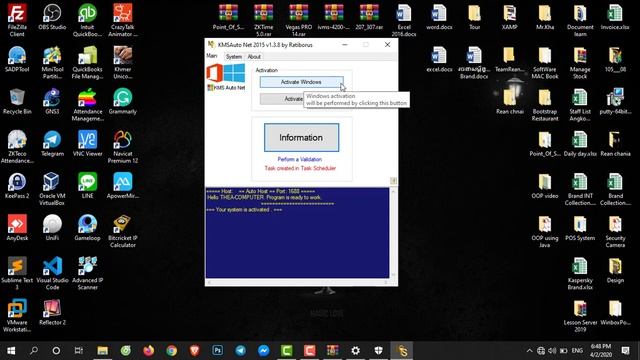
Task: Open the About tab
Action: 254,57
